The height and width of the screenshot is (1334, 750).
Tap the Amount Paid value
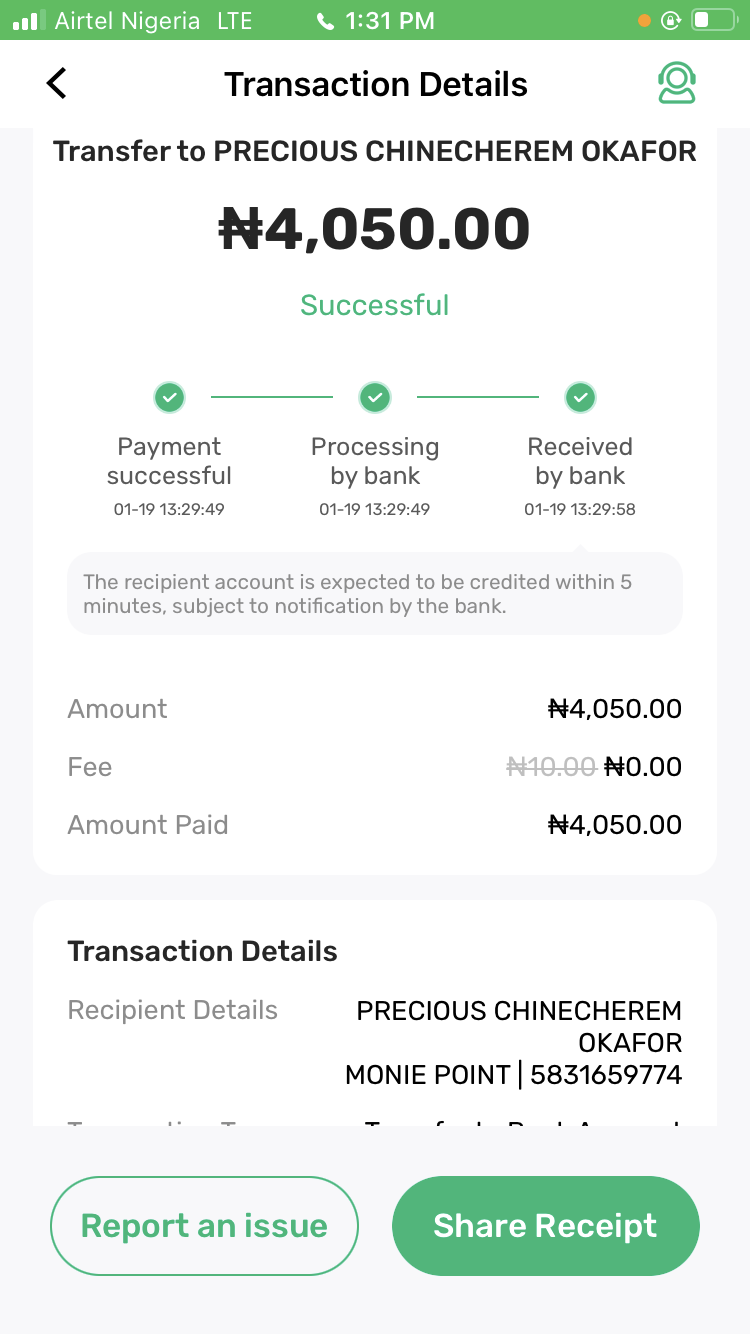coord(615,825)
